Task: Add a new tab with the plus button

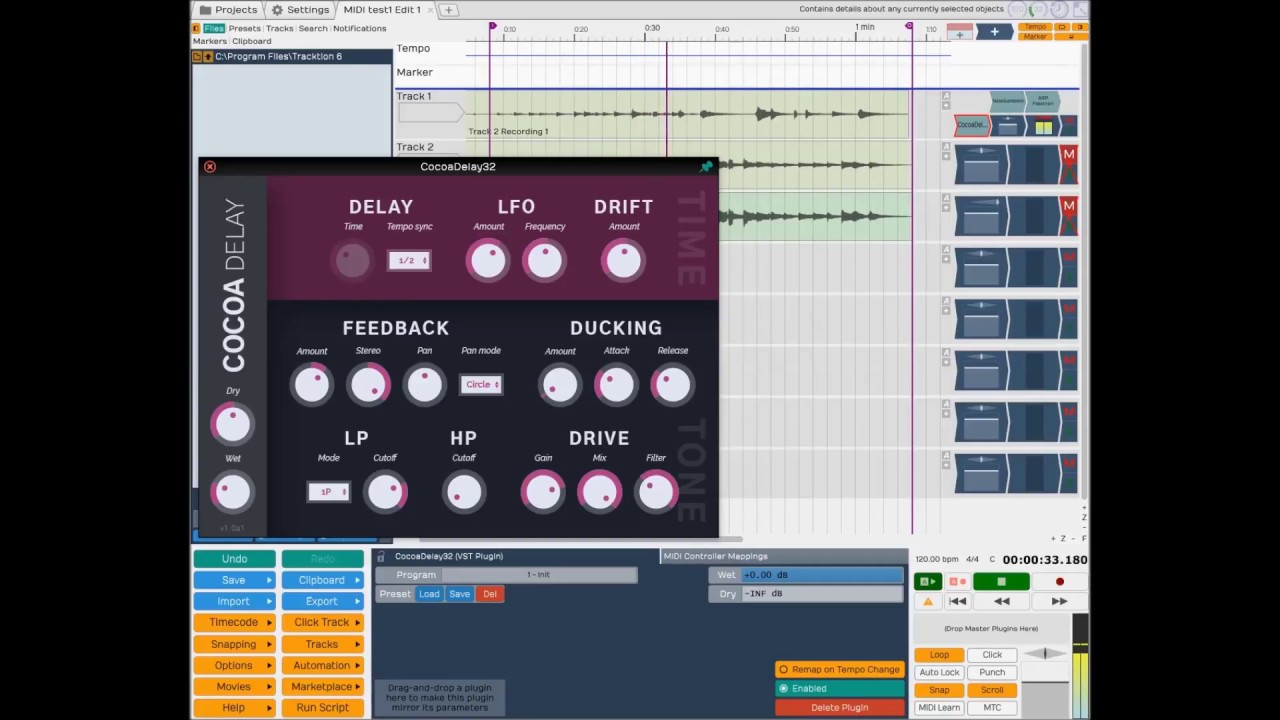Action: [x=449, y=10]
